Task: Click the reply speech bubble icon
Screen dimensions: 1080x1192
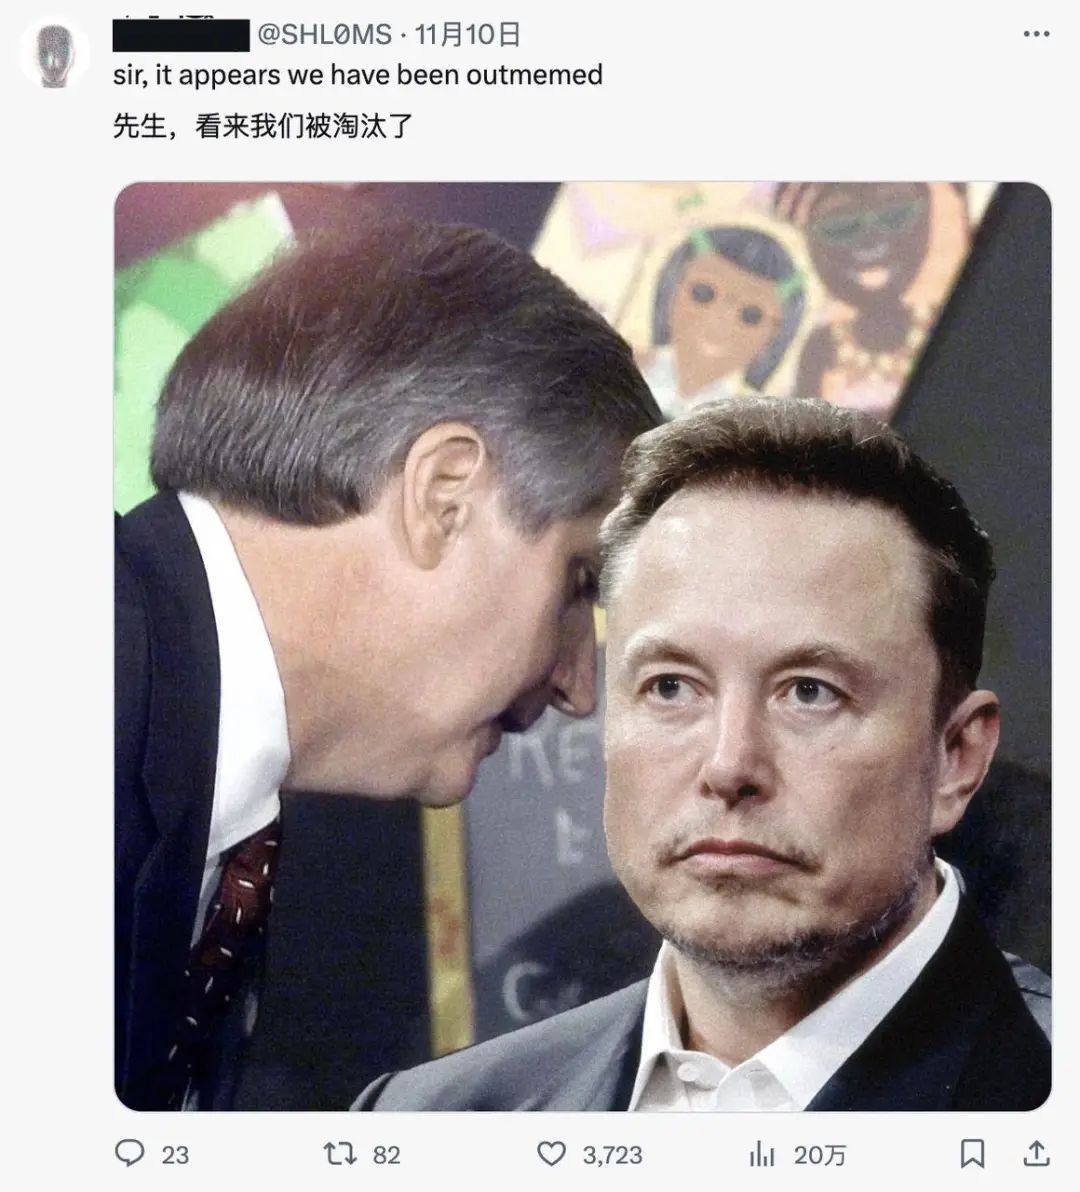Action: 129,1152
